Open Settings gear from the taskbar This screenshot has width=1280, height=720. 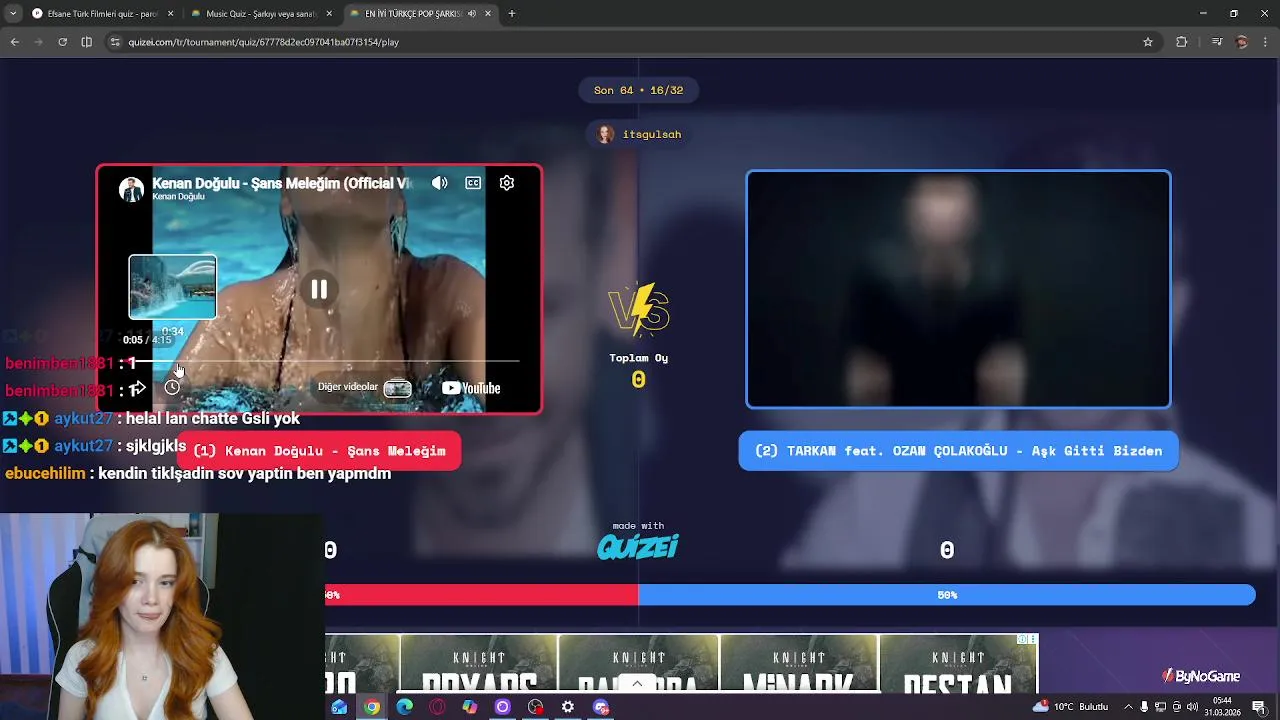pyautogui.click(x=568, y=707)
